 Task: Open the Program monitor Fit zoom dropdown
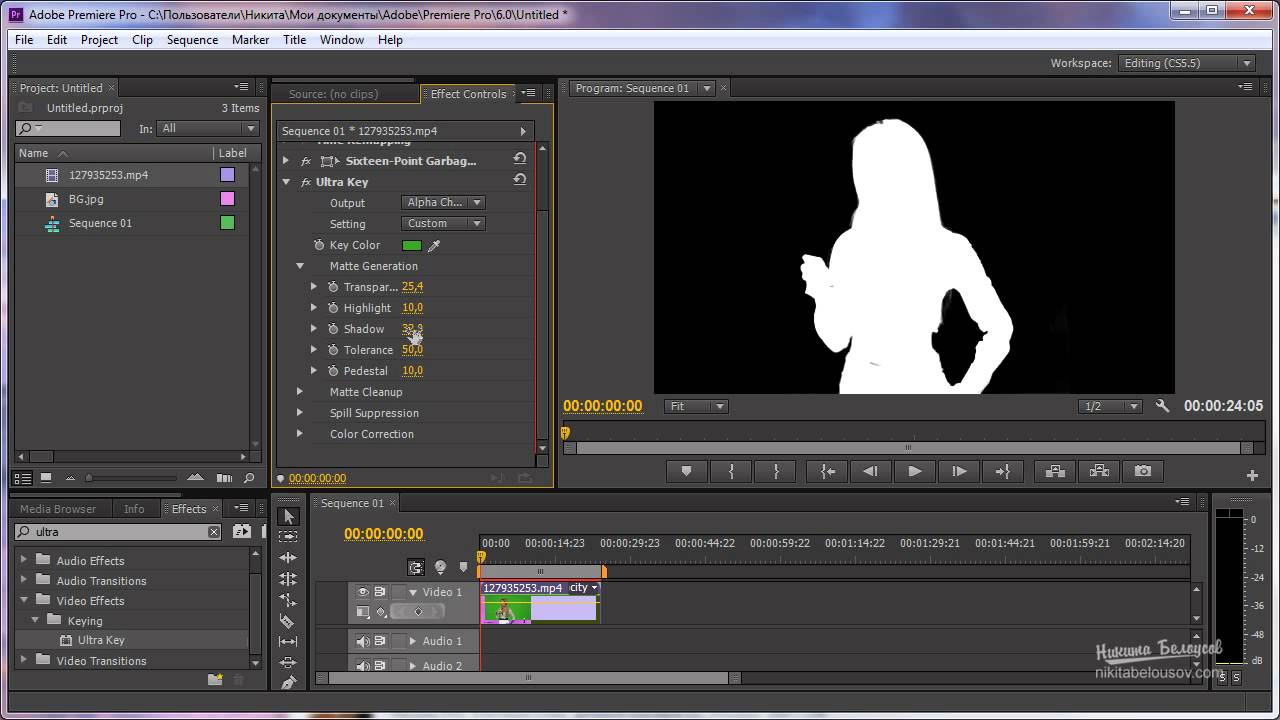(696, 406)
